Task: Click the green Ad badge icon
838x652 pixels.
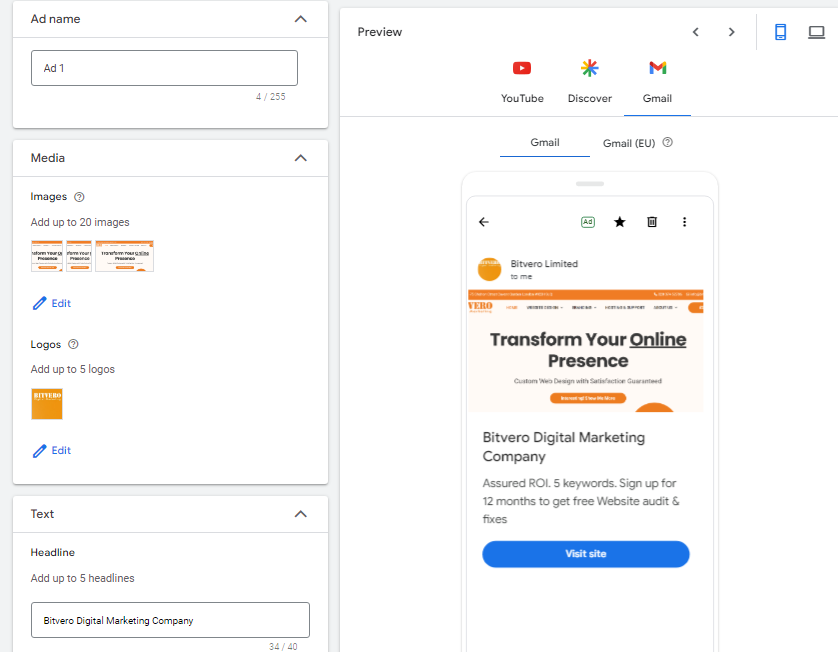Action: 587,222
